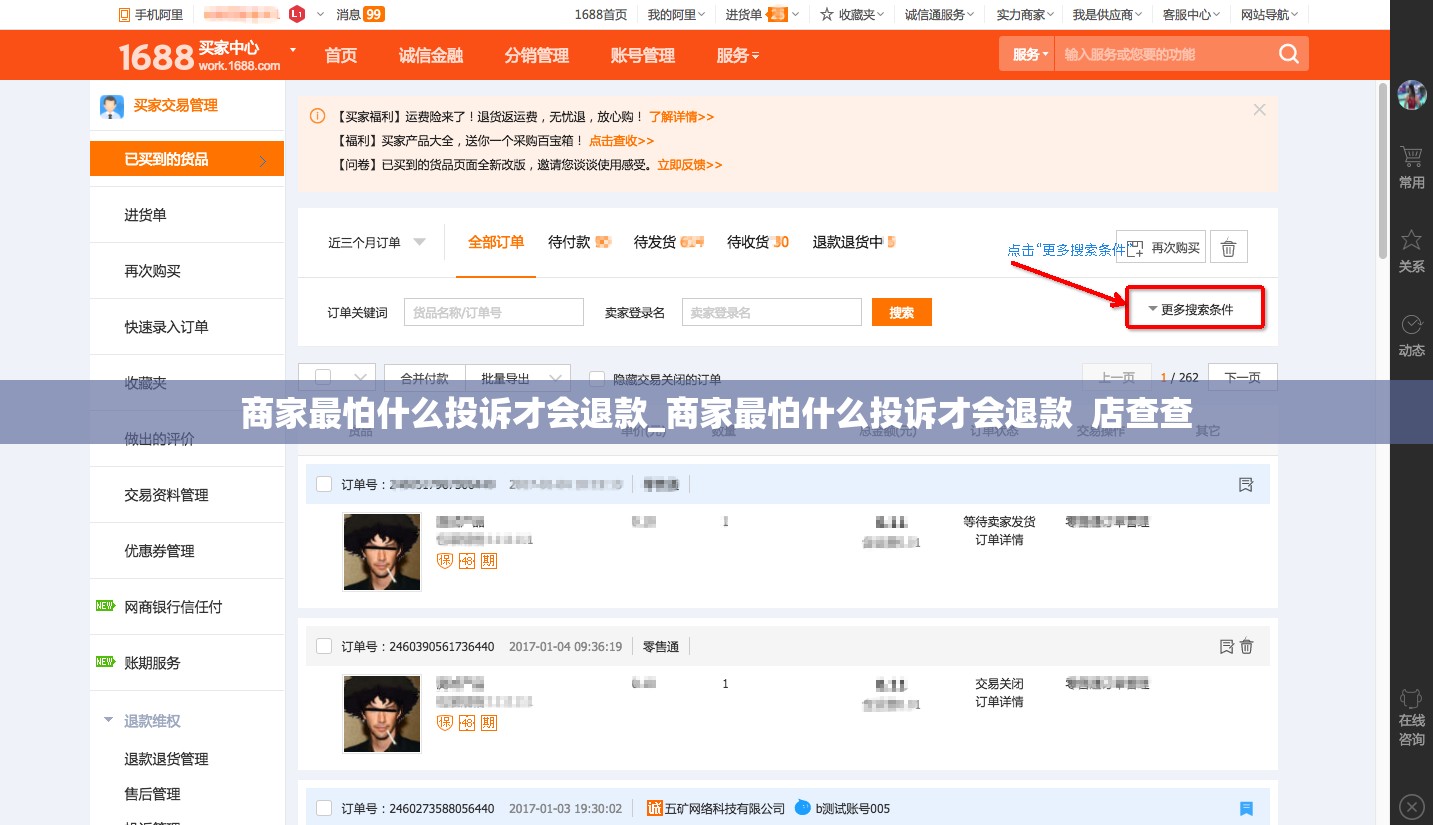Dismiss the notice banner with X
1433x825 pixels.
tap(1260, 110)
